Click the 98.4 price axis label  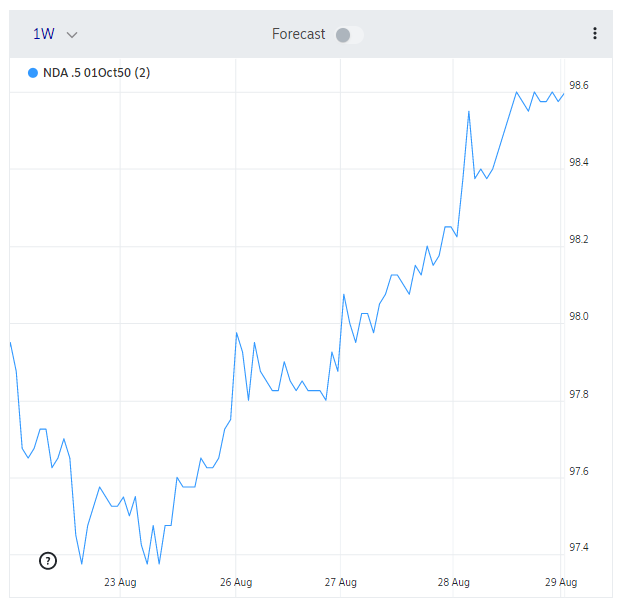click(x=579, y=162)
